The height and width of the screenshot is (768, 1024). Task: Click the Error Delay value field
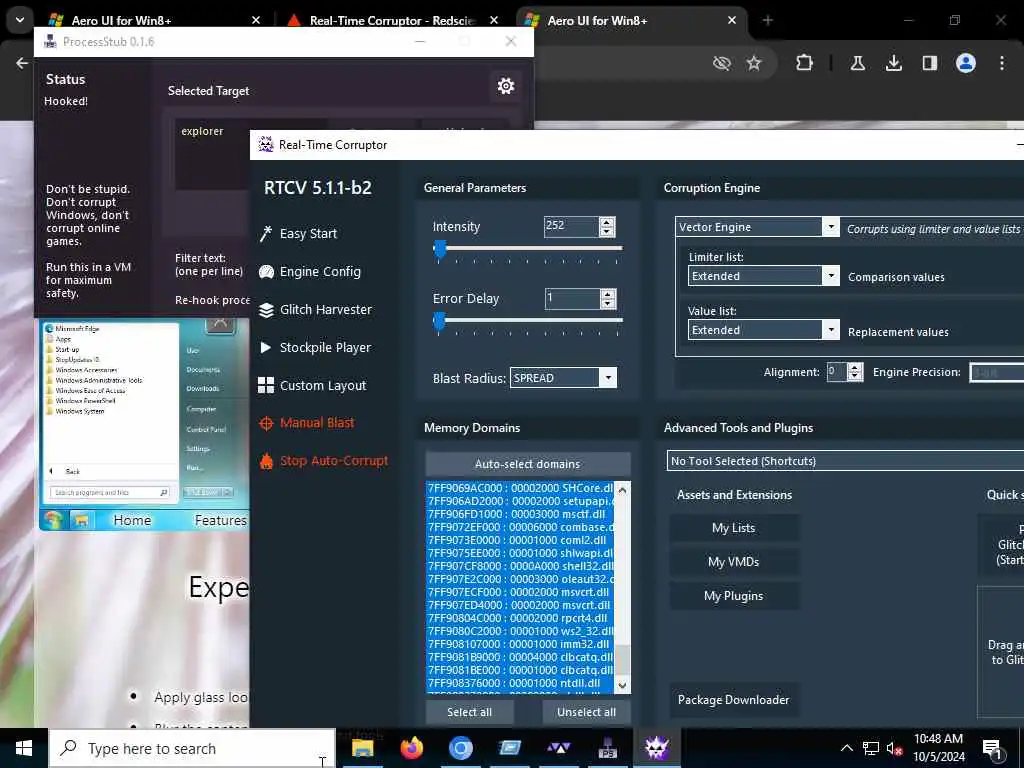point(572,298)
